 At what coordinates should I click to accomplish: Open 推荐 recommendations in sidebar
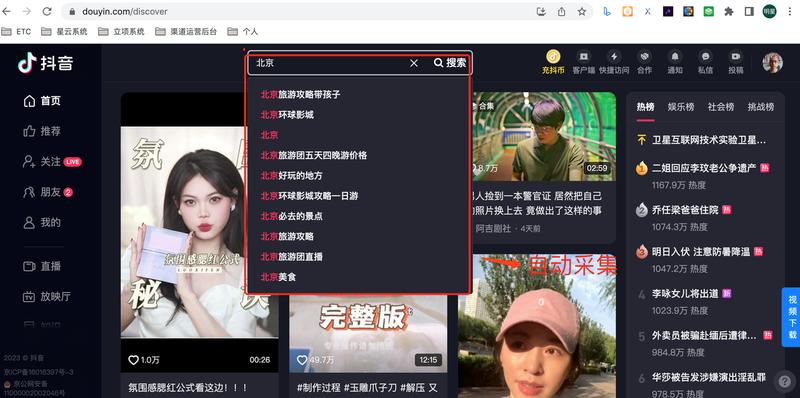(42, 131)
